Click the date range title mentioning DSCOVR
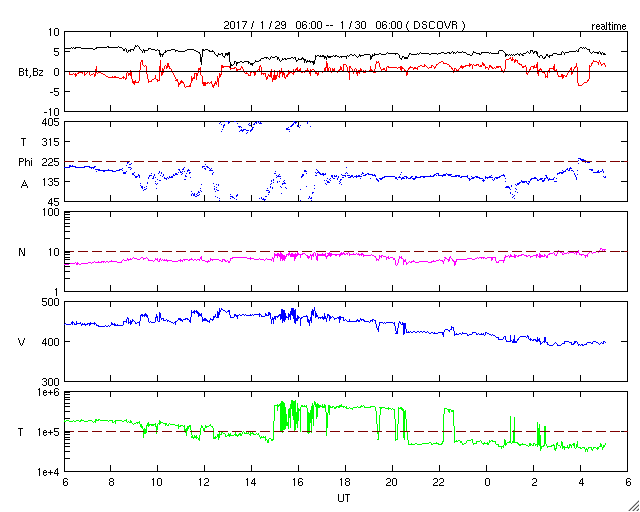This screenshot has width=640, height=512. [x=344, y=25]
